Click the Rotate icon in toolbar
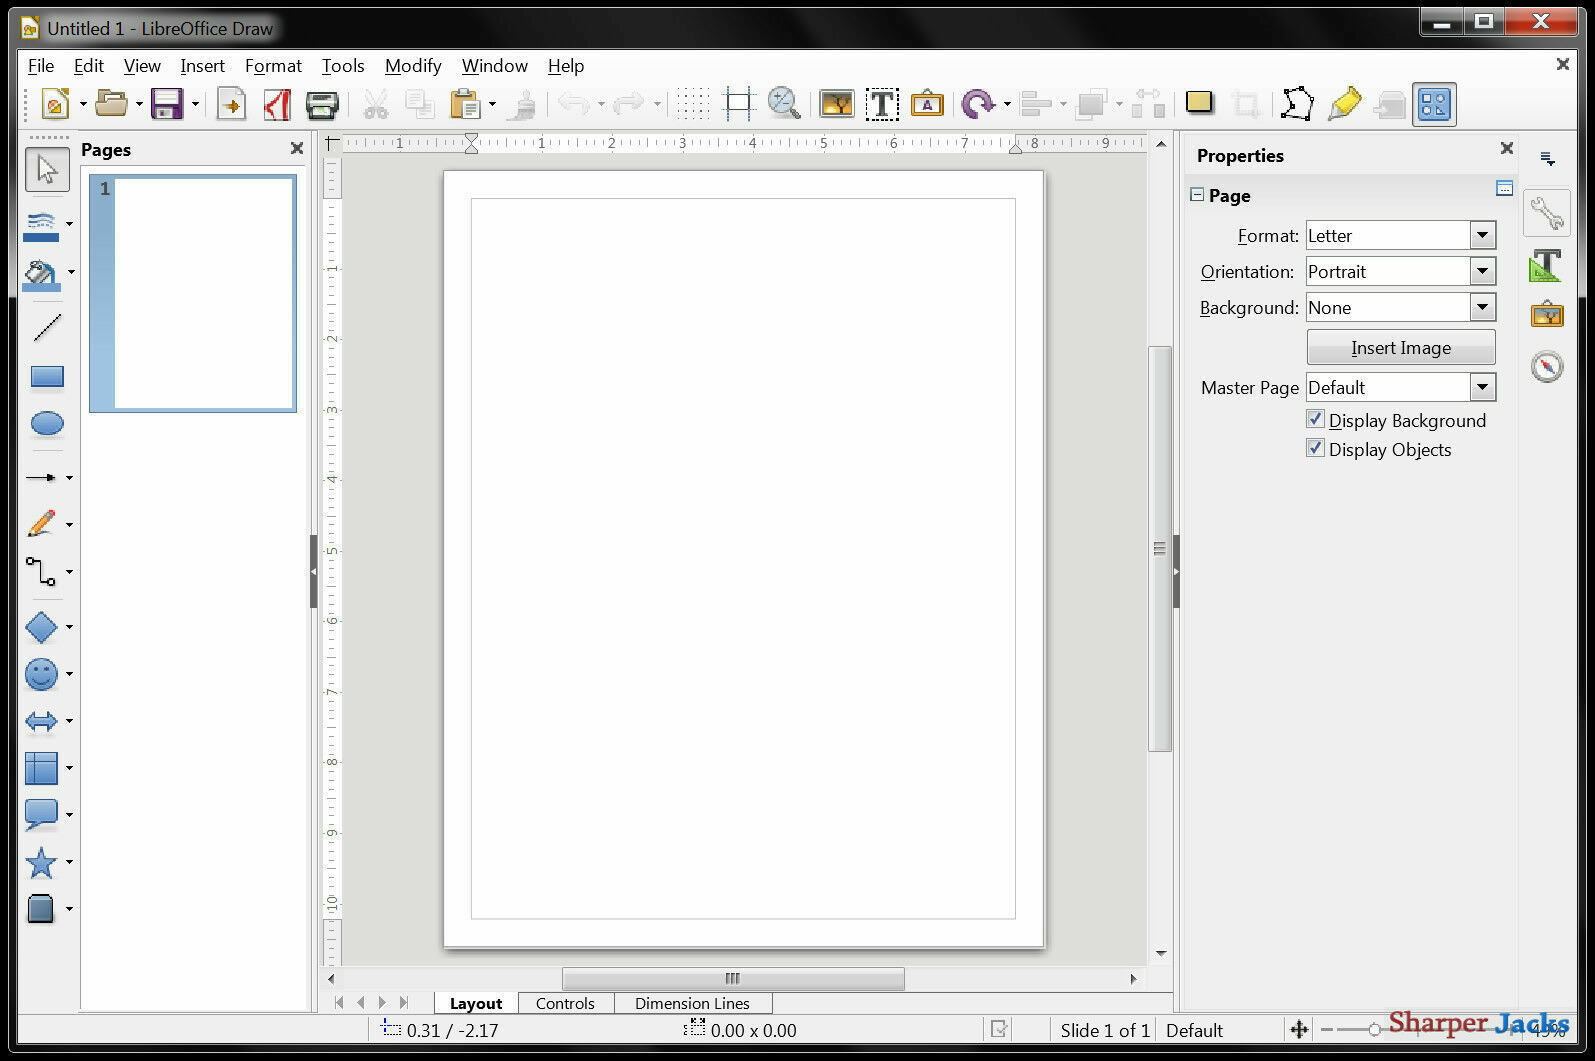Screen dimensions: 1595x1061 (977, 104)
